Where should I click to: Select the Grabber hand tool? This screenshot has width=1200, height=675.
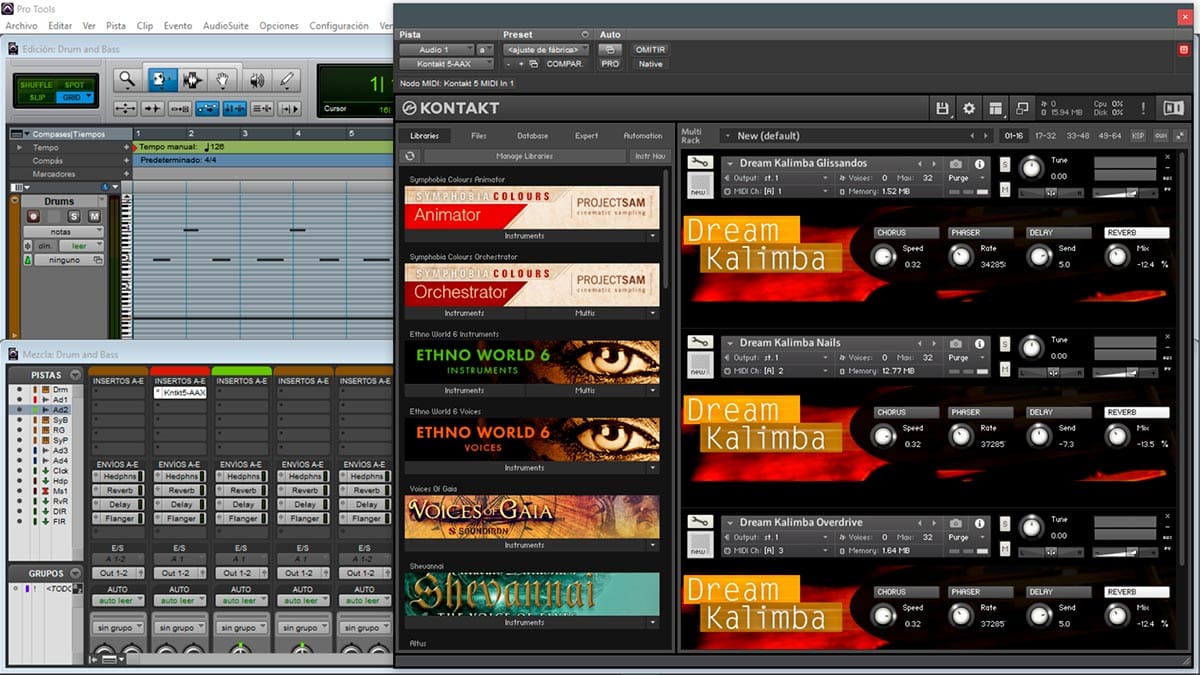tap(223, 80)
